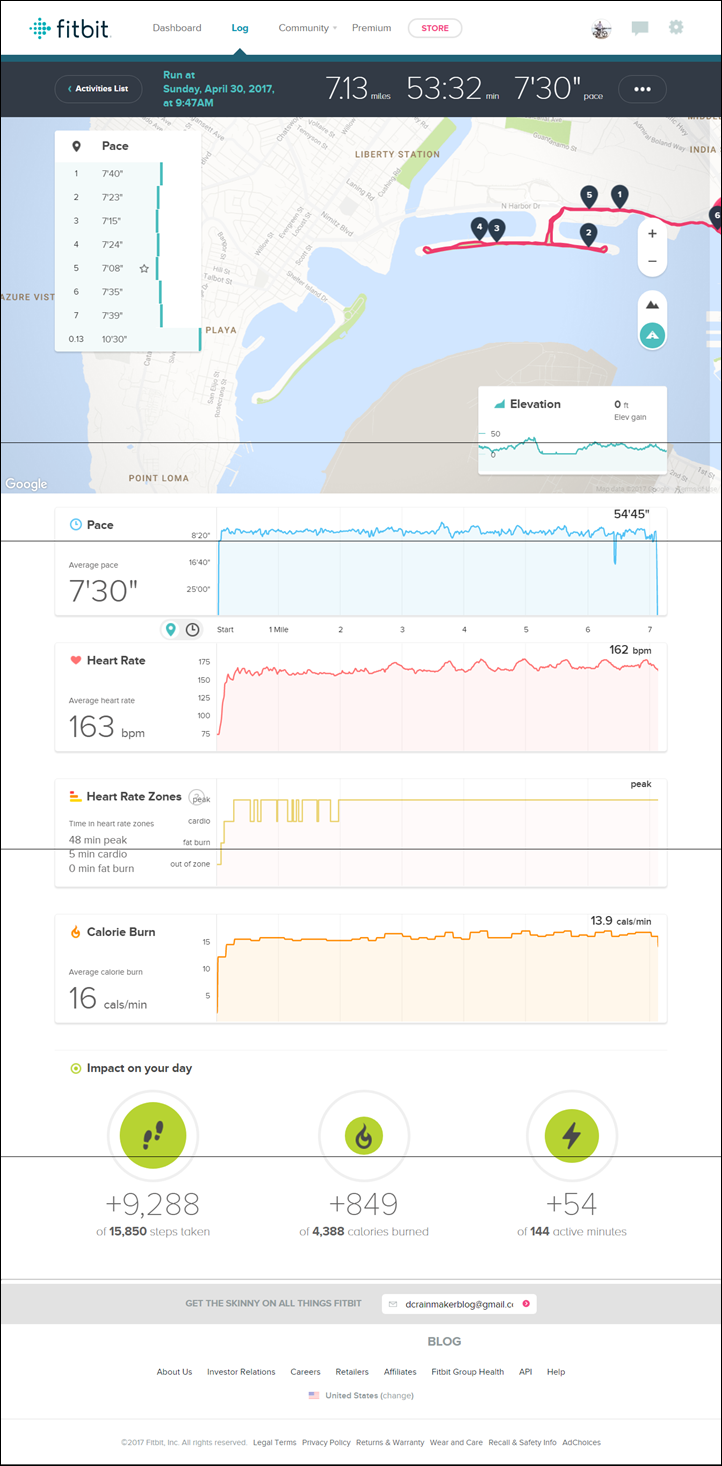
Task: Switch pace chart to time view with clock toggle
Action: (x=190, y=629)
